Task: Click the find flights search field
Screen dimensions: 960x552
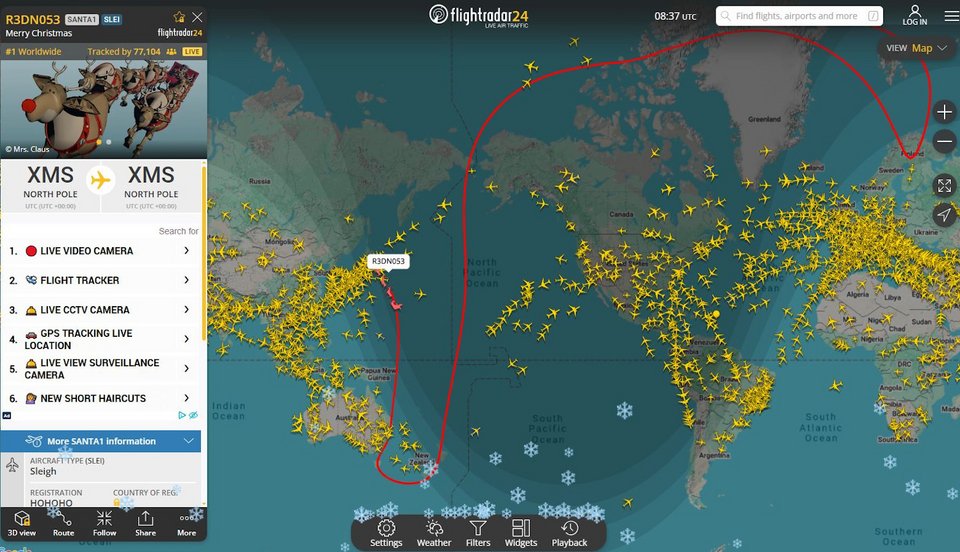Action: pos(797,16)
